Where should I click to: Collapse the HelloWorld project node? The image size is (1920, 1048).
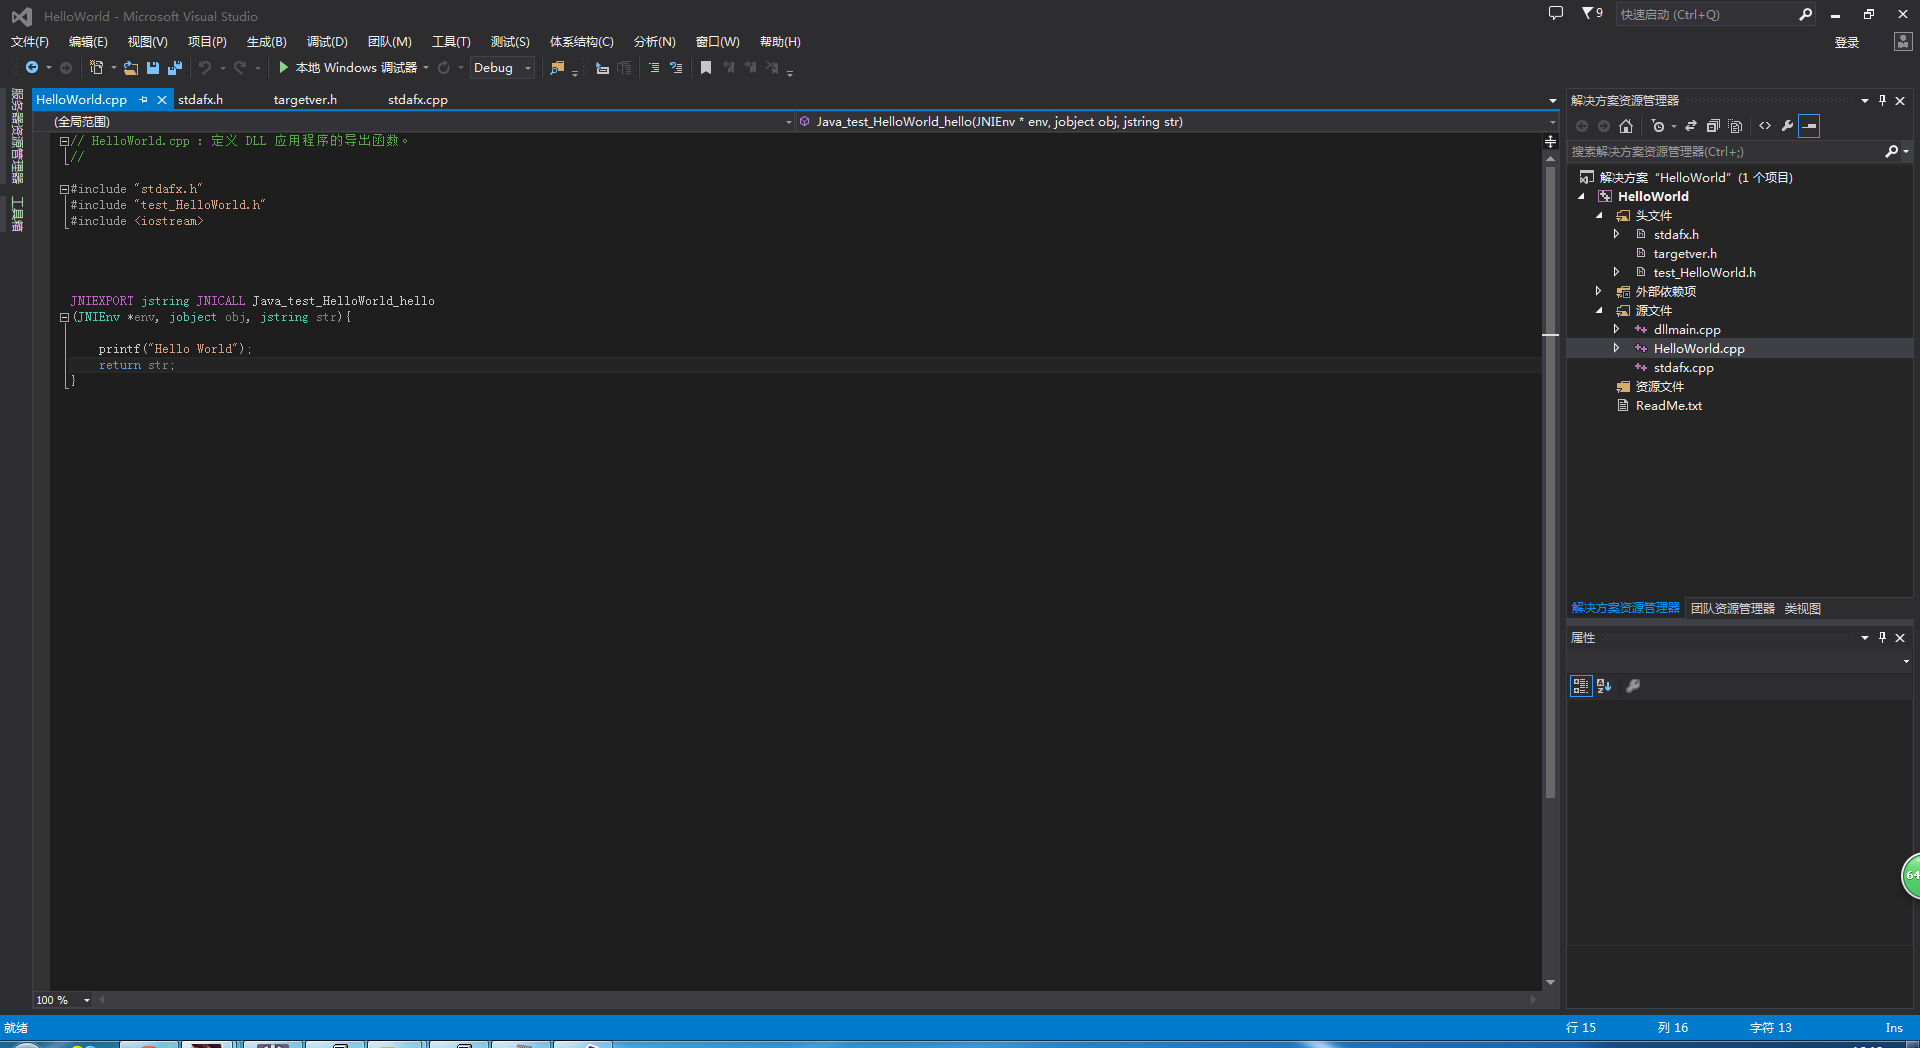click(x=1582, y=197)
